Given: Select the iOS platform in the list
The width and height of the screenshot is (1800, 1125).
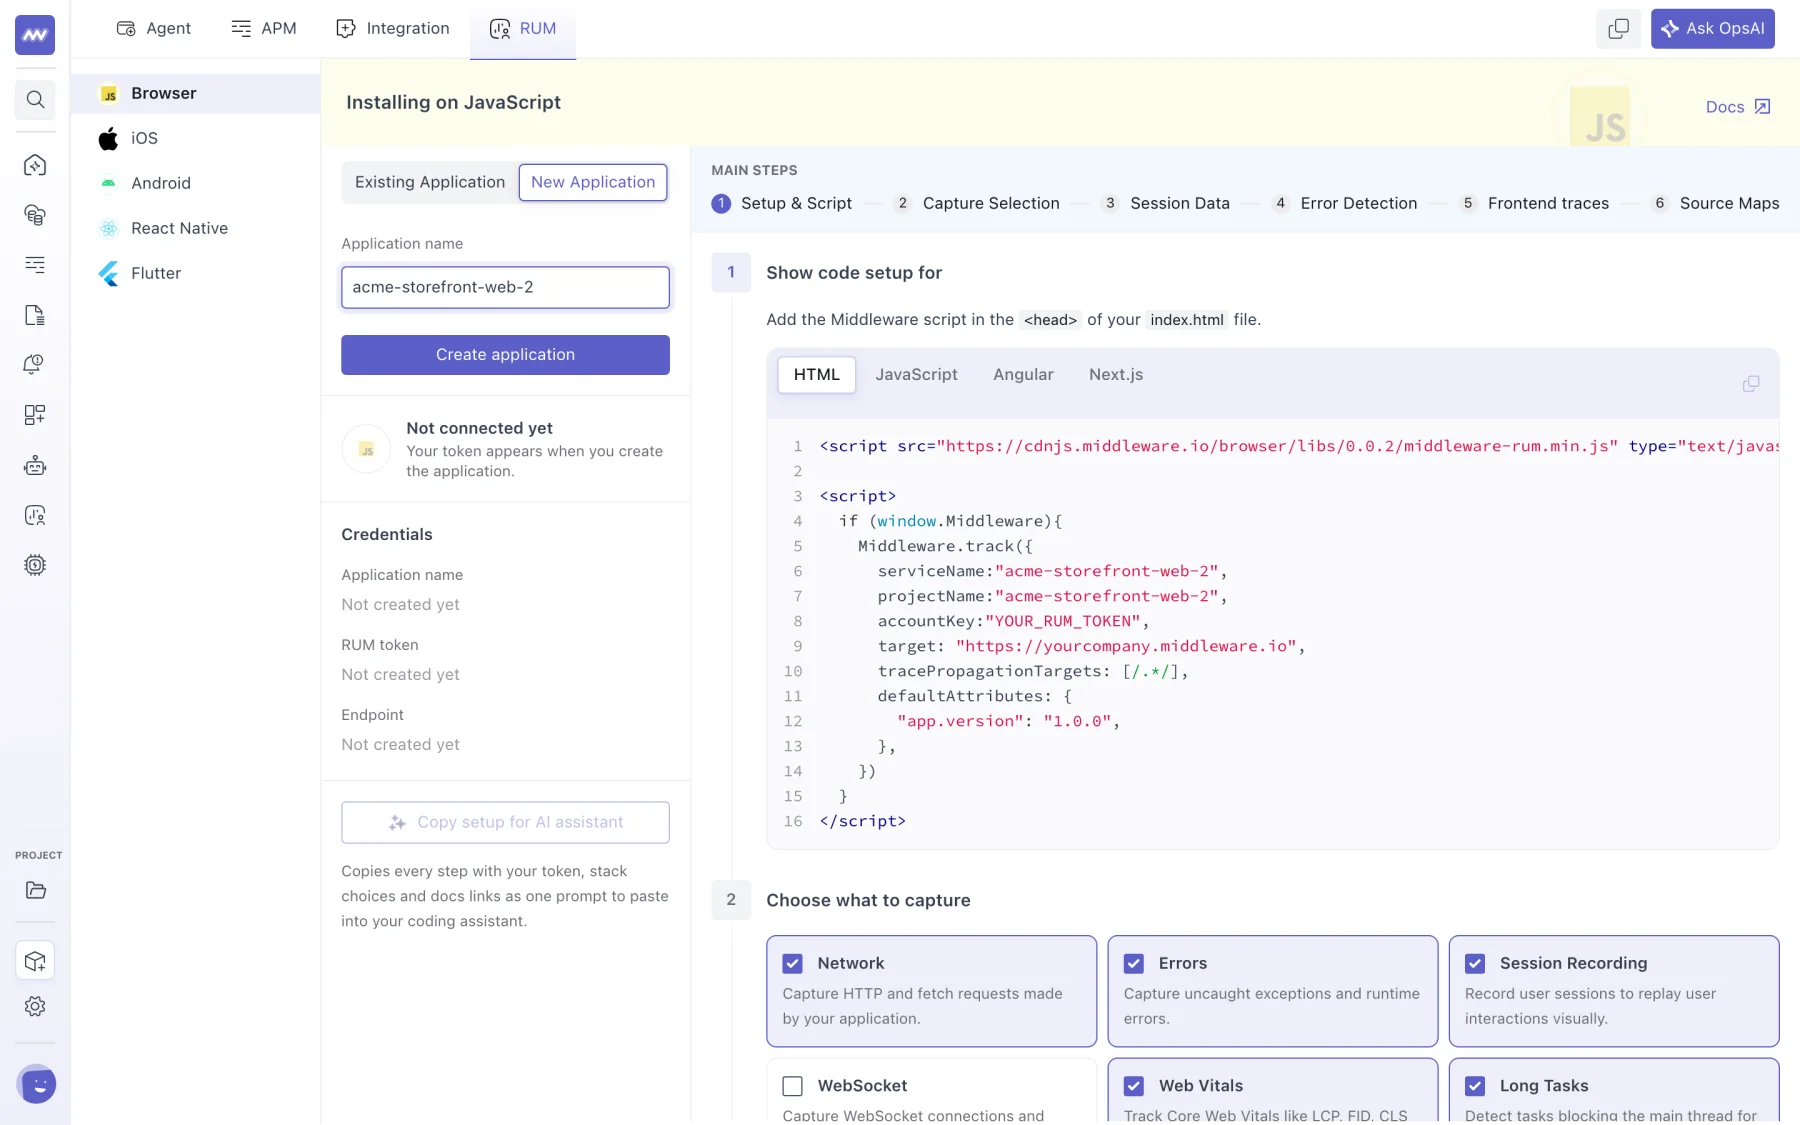Looking at the screenshot, I should [196, 138].
